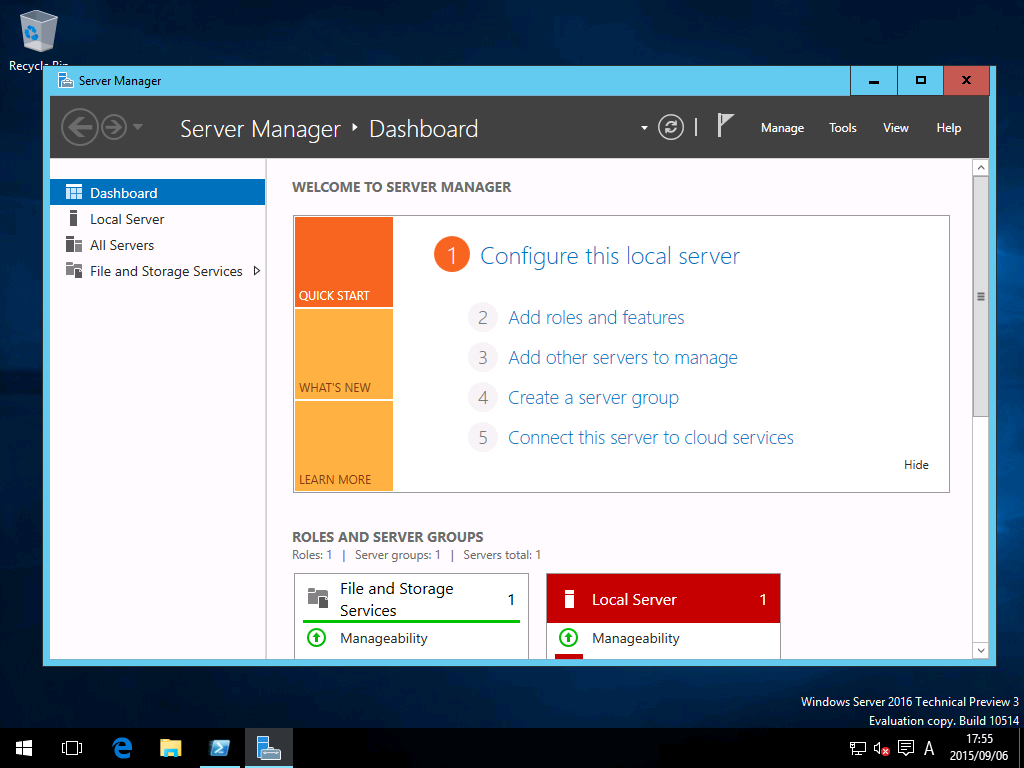Click Manageability under Local Server tile
Screen dimensions: 1024x768
635,639
